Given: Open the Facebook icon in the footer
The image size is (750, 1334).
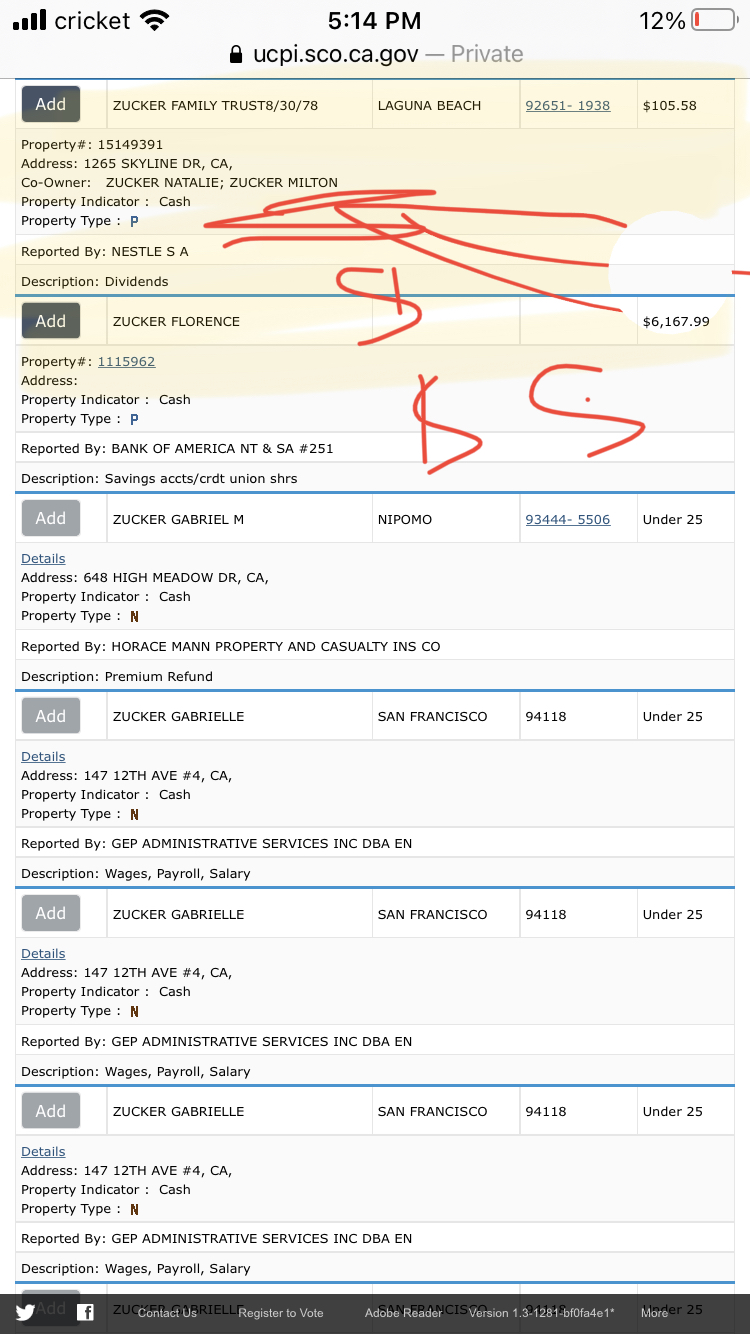Looking at the screenshot, I should (86, 1312).
